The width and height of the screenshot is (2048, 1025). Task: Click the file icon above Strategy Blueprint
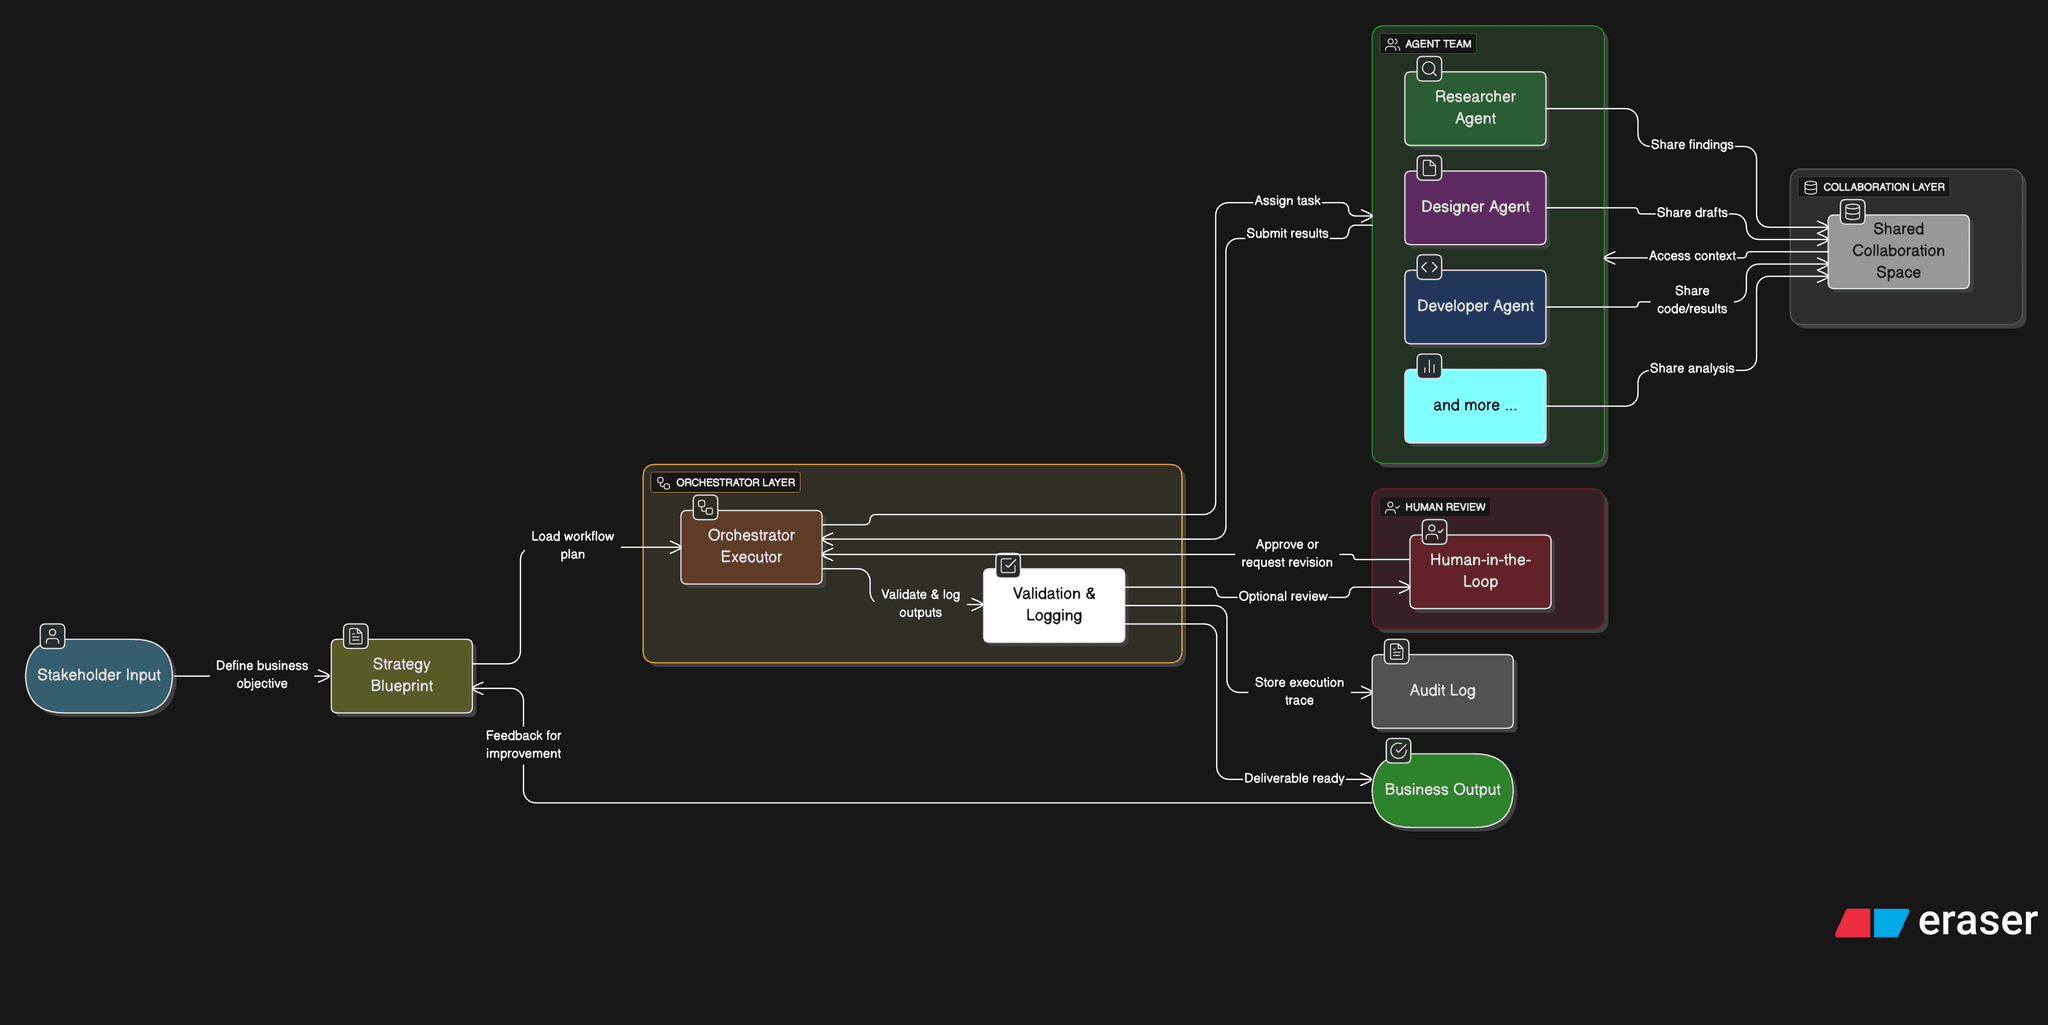tap(356, 636)
